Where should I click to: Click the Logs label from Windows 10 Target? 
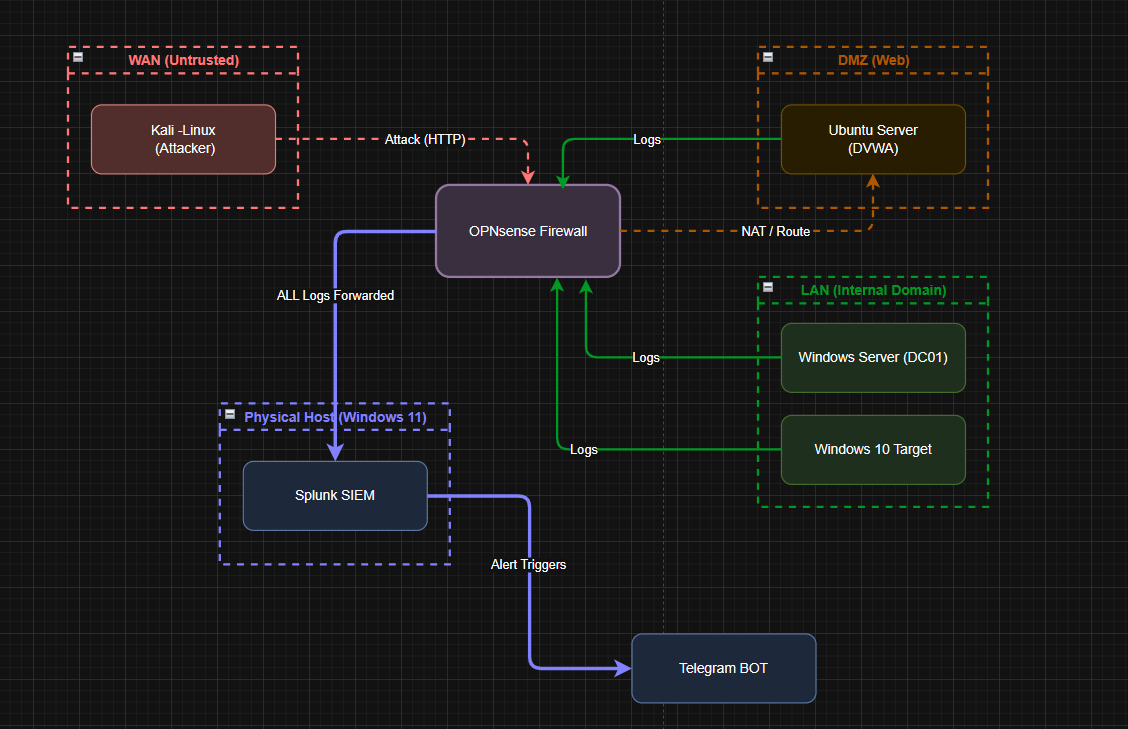pyautogui.click(x=583, y=450)
